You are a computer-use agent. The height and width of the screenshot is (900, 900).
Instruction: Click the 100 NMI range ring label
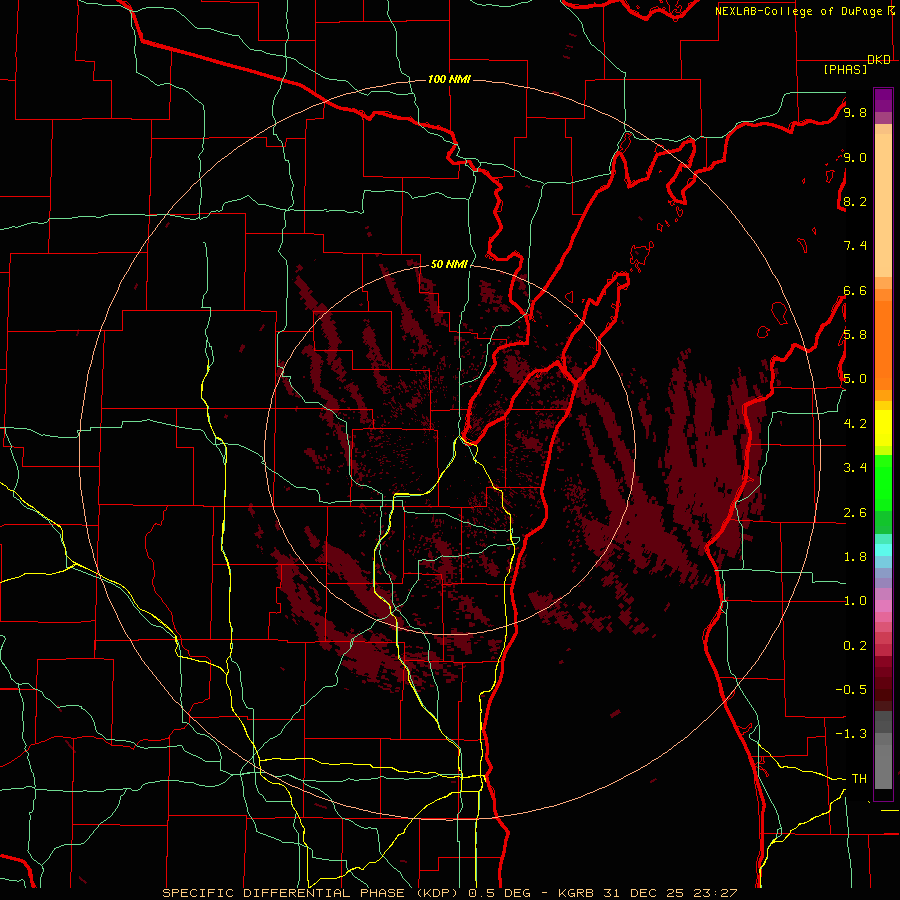[x=449, y=79]
